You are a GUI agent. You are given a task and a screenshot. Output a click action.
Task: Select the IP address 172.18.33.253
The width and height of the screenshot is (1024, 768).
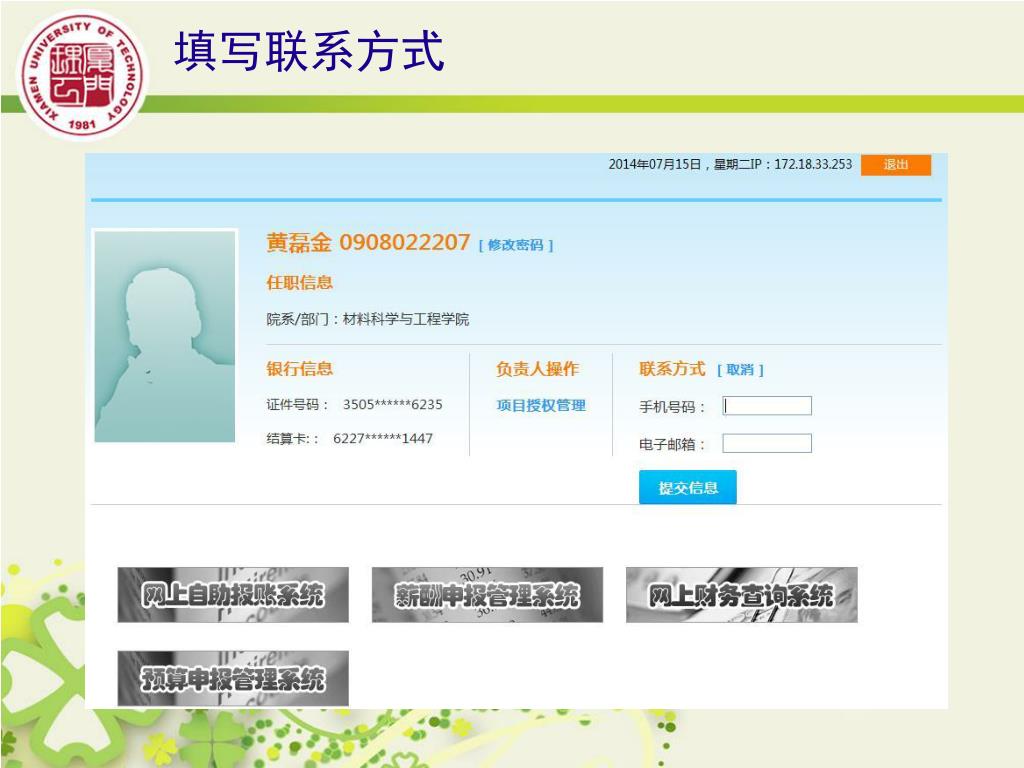[x=813, y=165]
